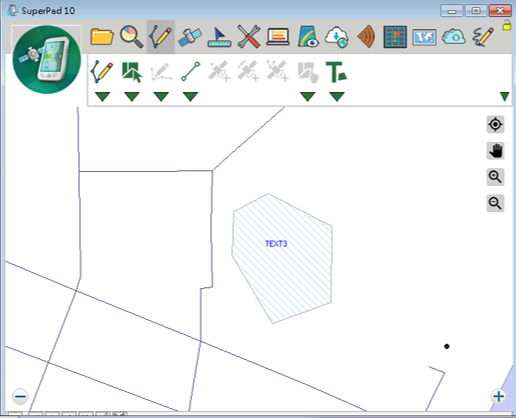The image size is (516, 418).
Task: Select the text annotation T tool
Action: (x=336, y=72)
